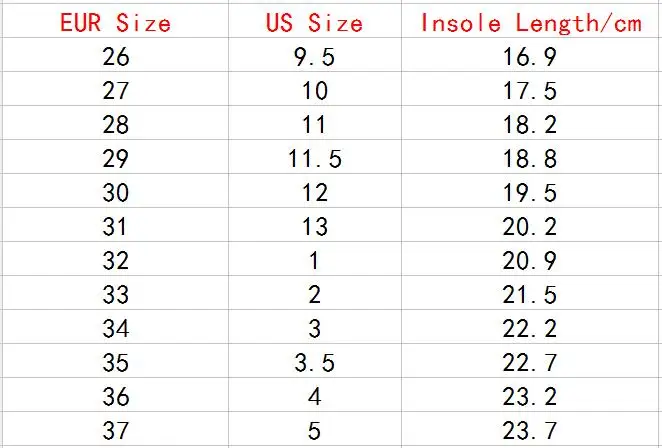Select the US Size header cell

pyautogui.click(x=315, y=20)
